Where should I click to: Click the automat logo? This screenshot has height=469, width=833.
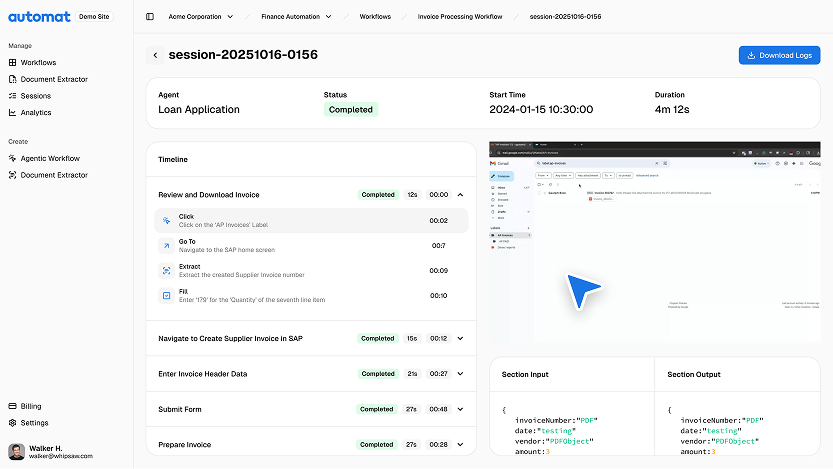coord(39,16)
